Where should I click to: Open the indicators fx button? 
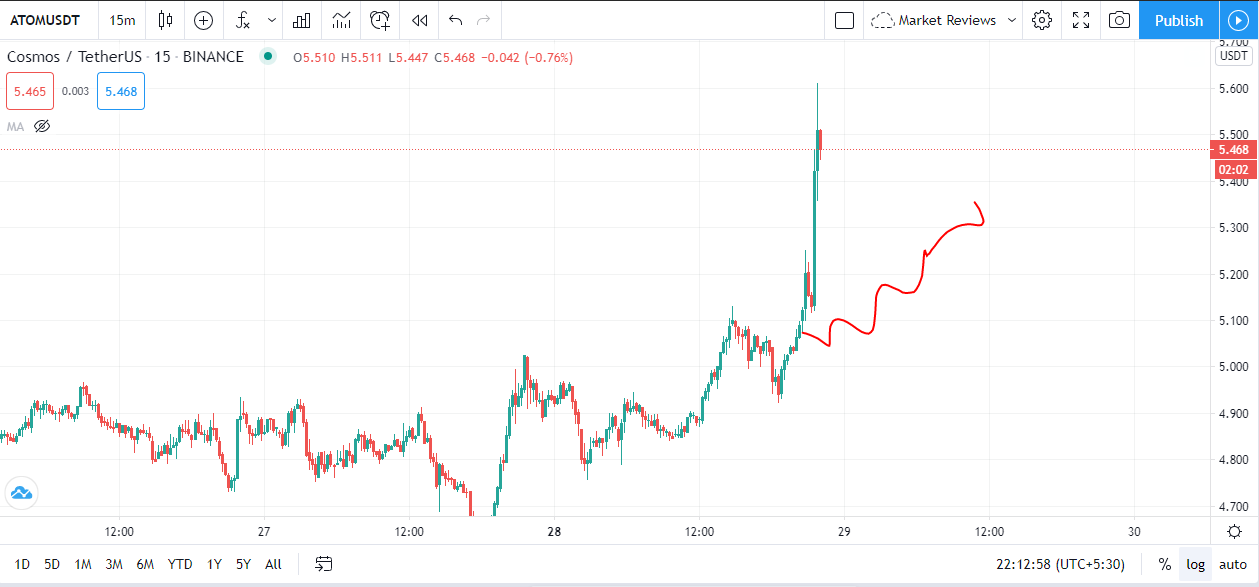pos(243,20)
